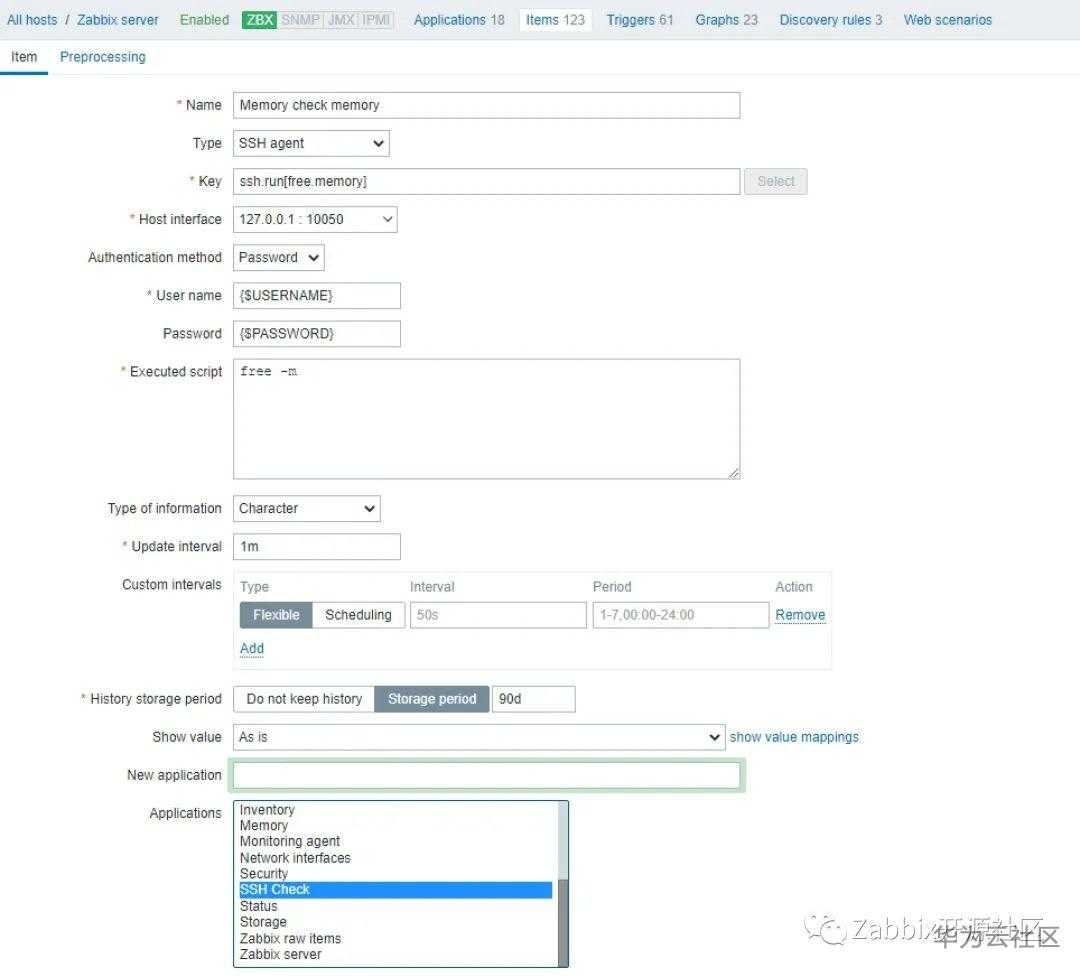Focus the Update interval field

click(317, 546)
